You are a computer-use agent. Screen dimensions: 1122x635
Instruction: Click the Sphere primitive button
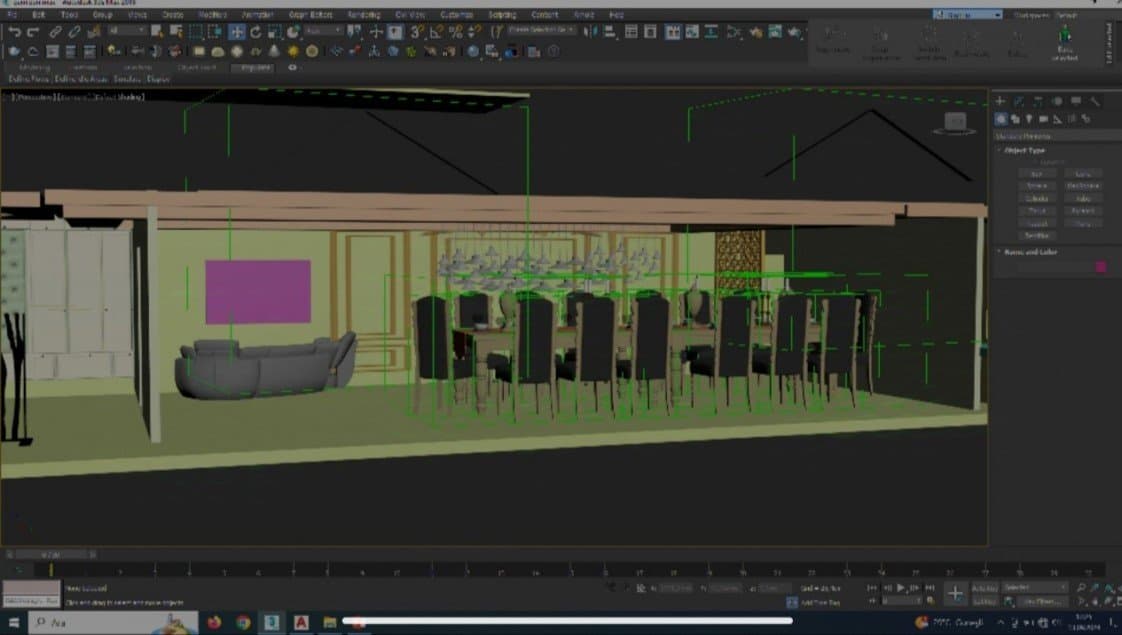(1037, 186)
